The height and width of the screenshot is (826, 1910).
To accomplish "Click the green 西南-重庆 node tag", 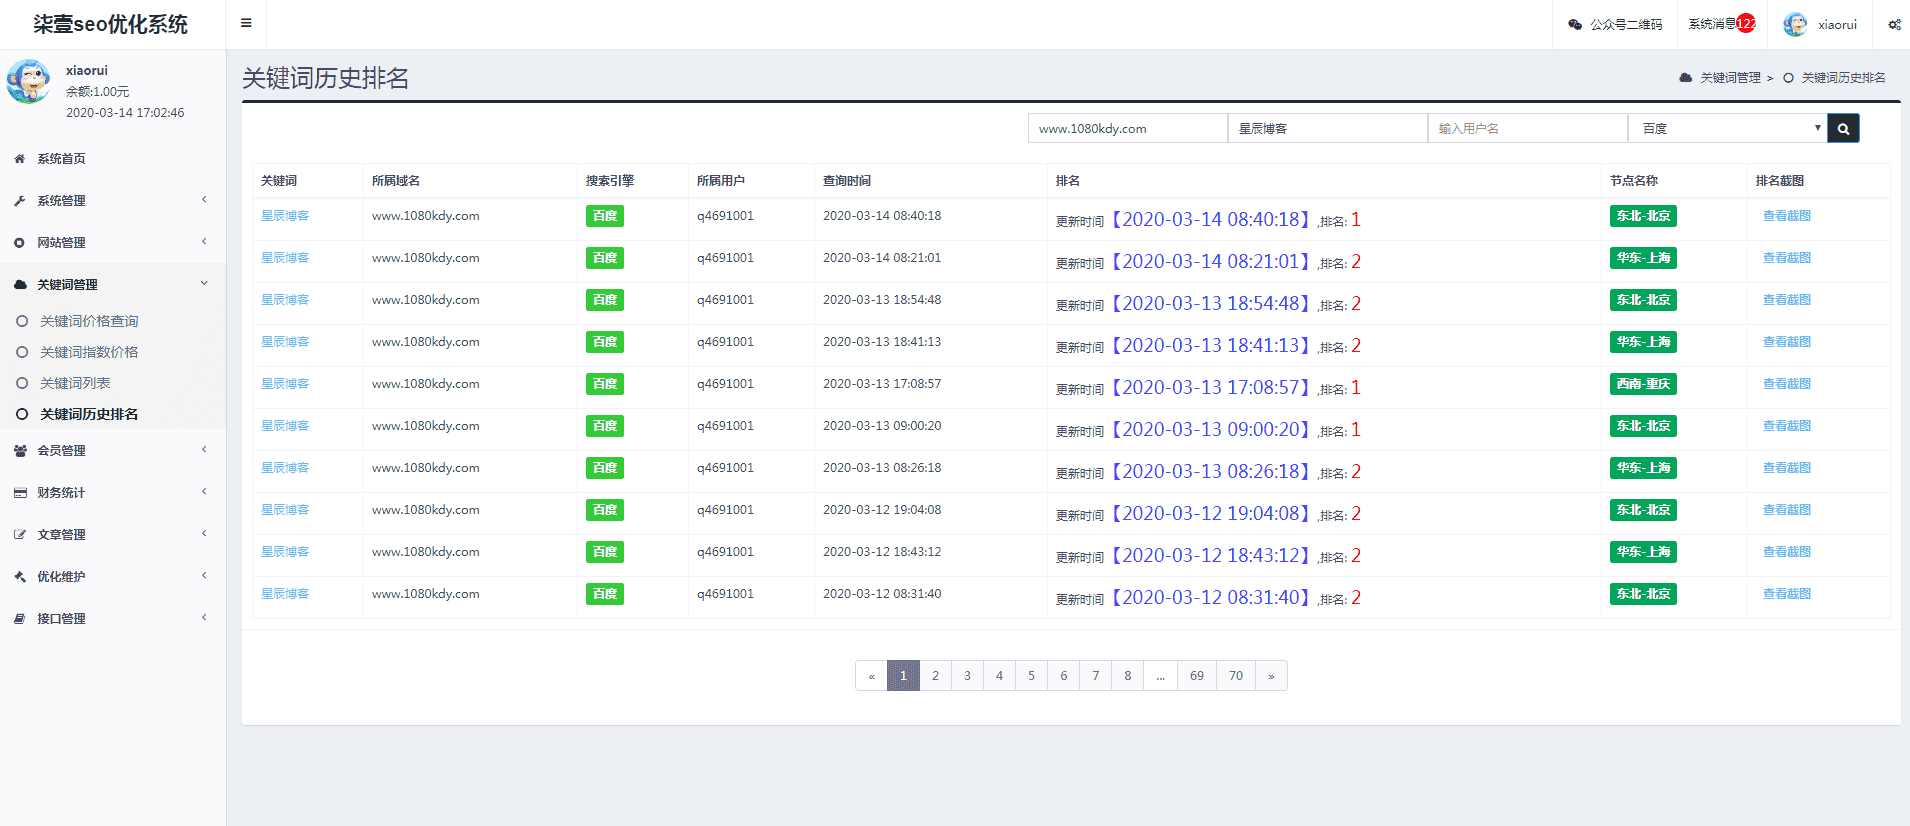I will click(1643, 384).
